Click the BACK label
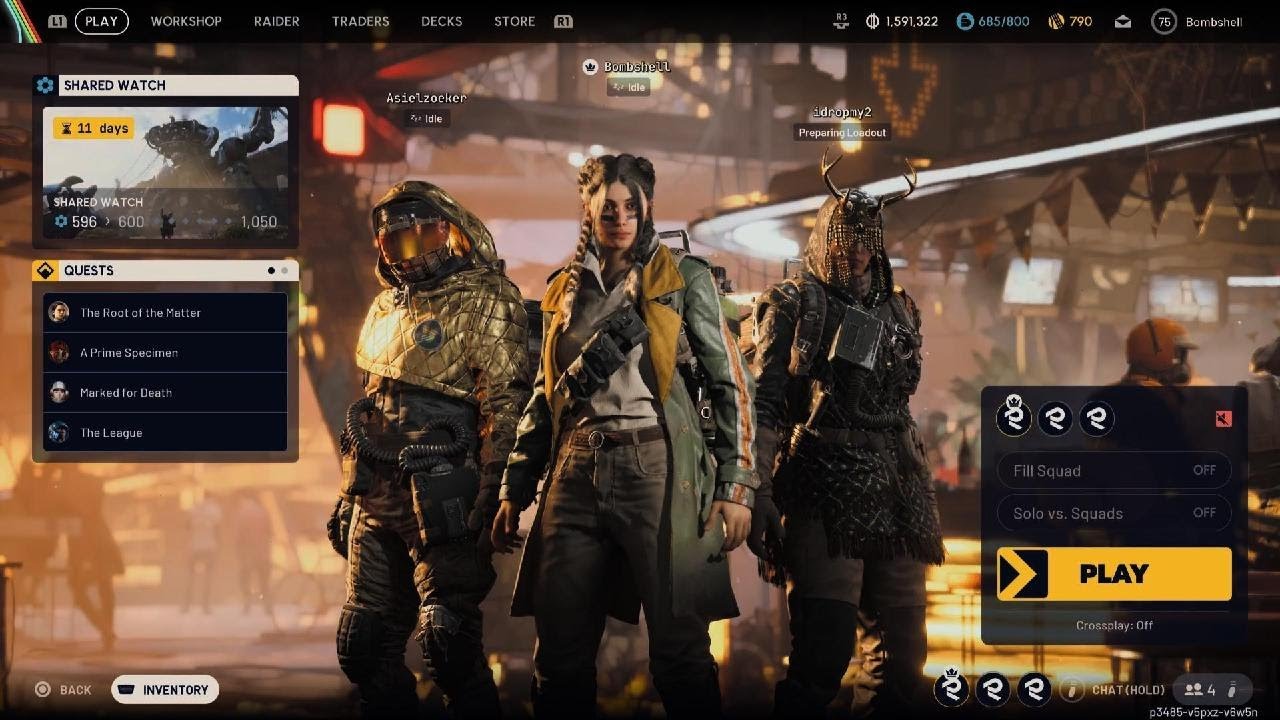1280x720 pixels. 75,690
